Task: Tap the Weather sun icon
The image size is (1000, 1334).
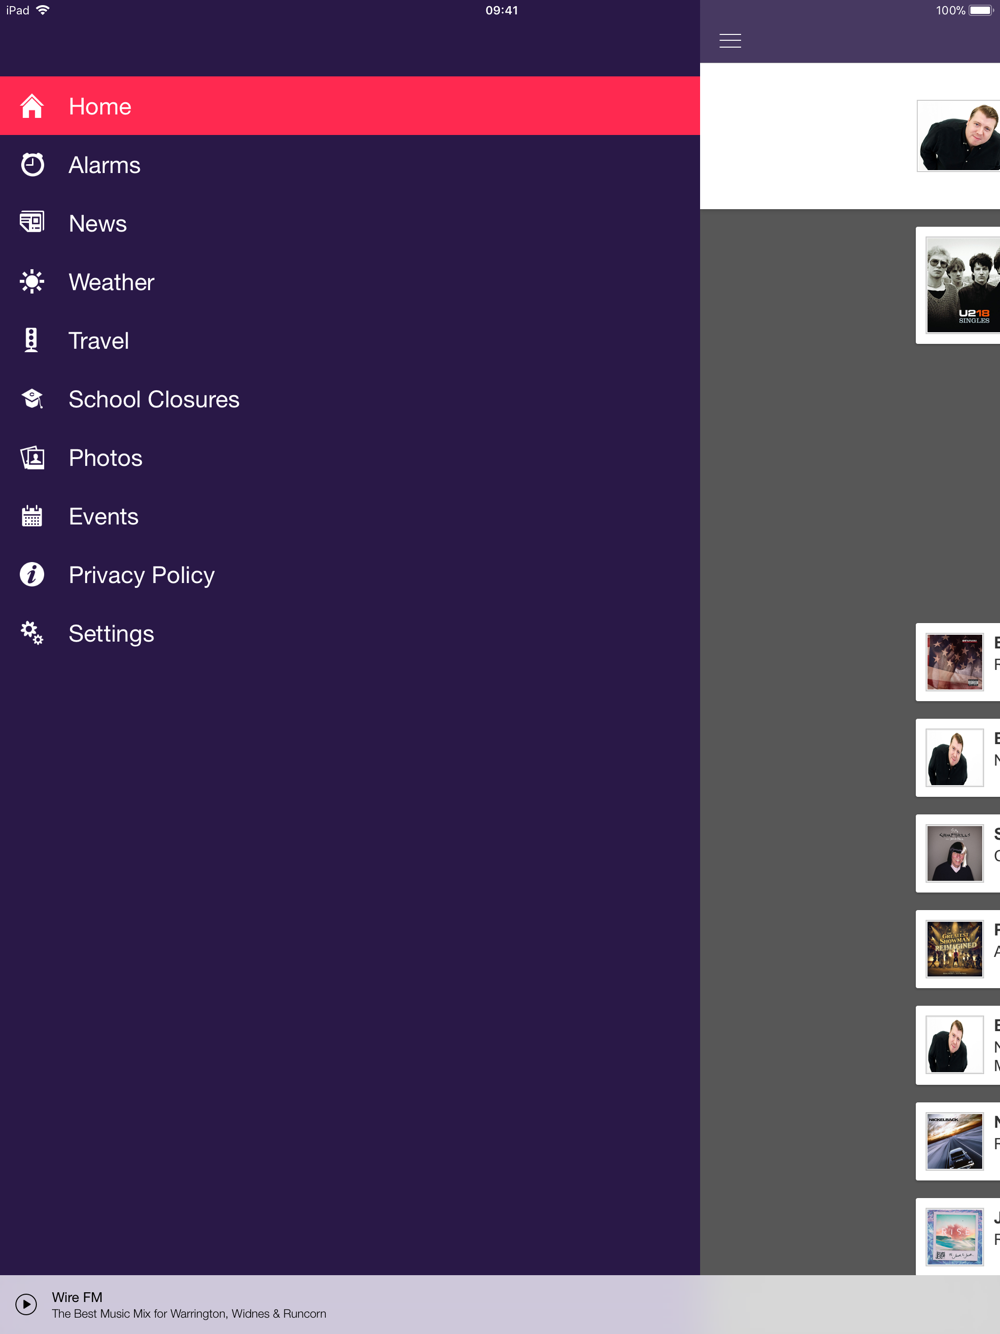Action: pyautogui.click(x=32, y=282)
